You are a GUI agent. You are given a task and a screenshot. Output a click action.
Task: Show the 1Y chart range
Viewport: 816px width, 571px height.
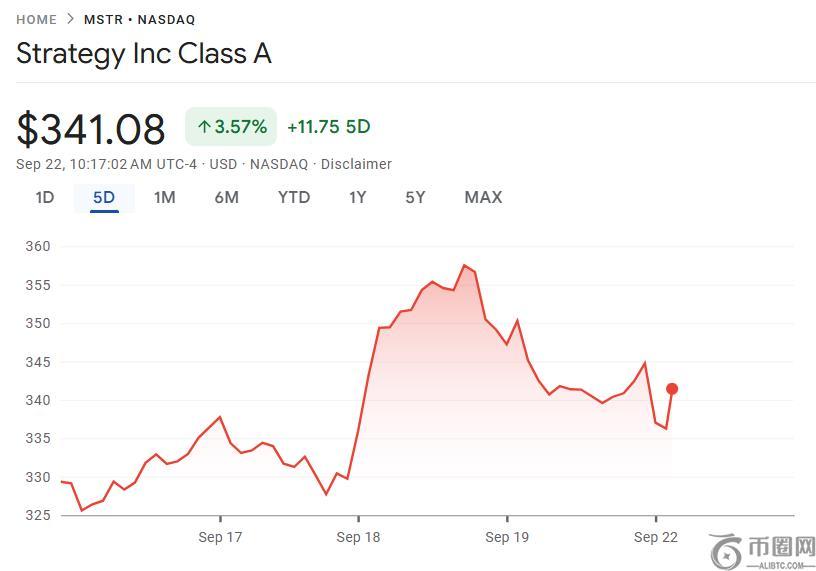[x=358, y=197]
